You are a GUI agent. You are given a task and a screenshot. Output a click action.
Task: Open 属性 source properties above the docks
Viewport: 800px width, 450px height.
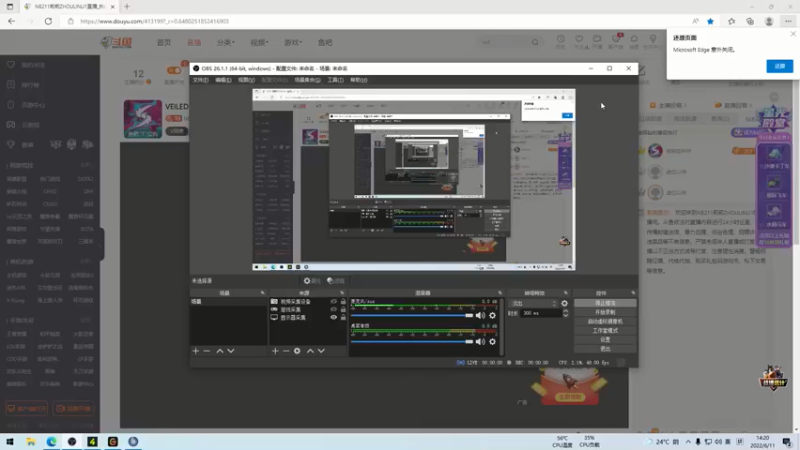312,281
